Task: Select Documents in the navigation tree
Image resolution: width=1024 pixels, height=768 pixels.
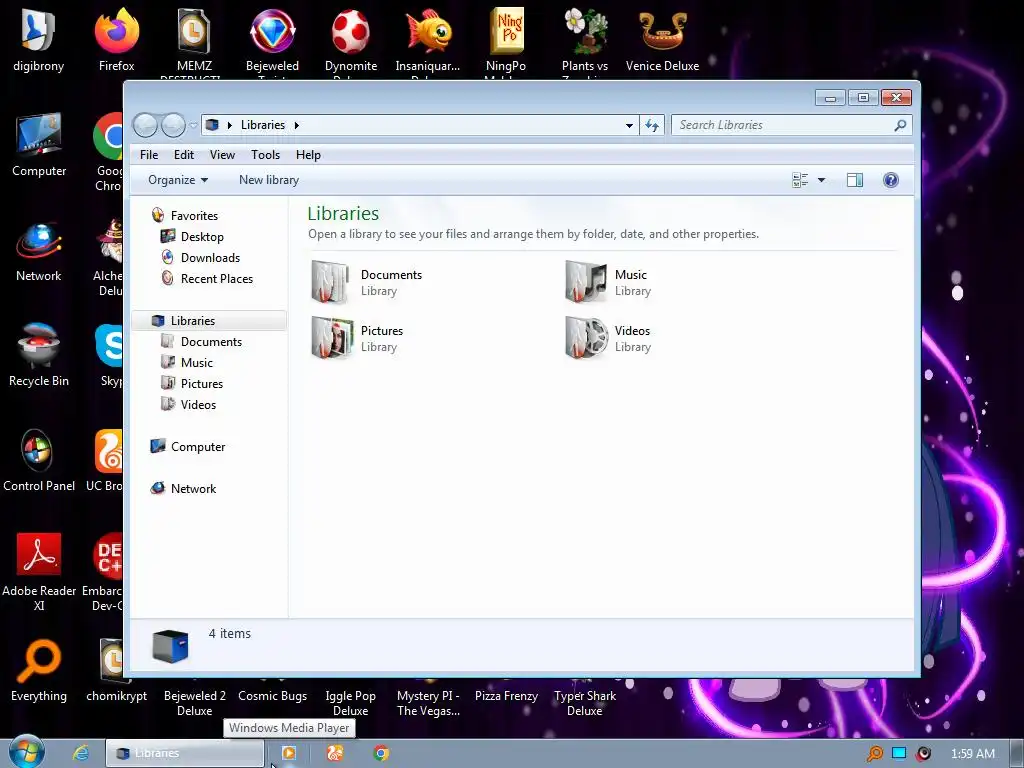Action: coord(202,342)
